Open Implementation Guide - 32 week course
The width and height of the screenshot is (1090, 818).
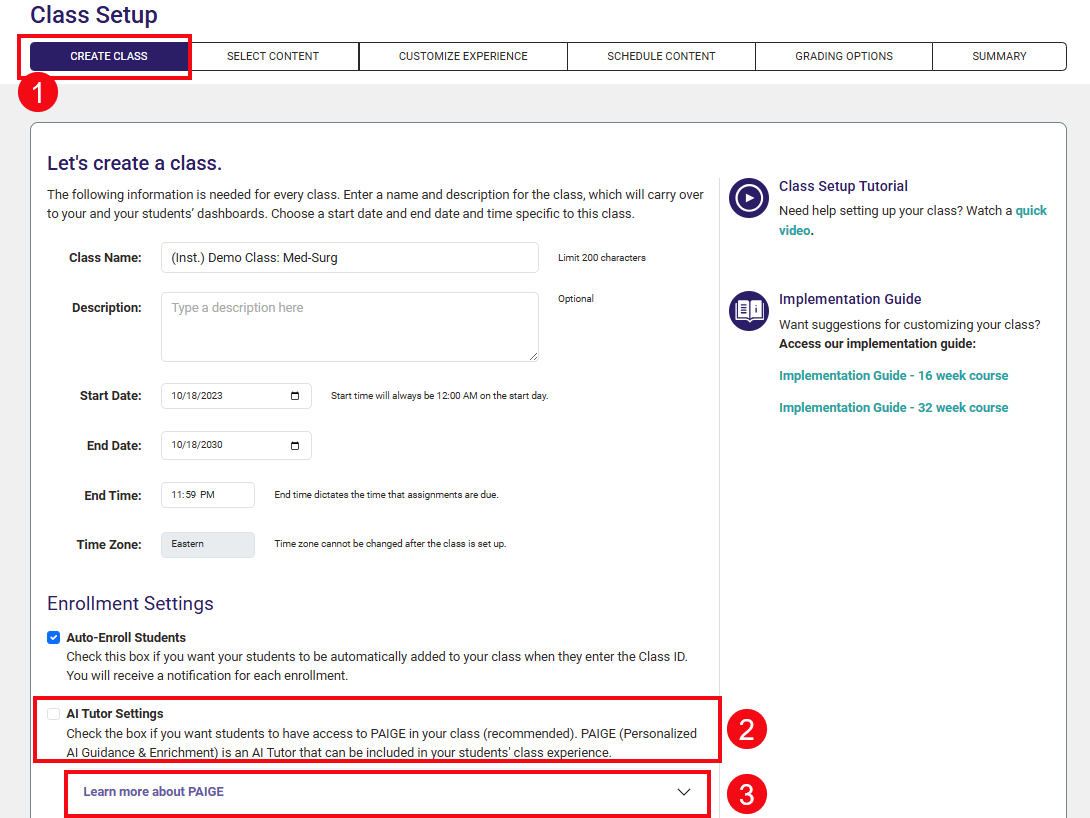(x=893, y=408)
